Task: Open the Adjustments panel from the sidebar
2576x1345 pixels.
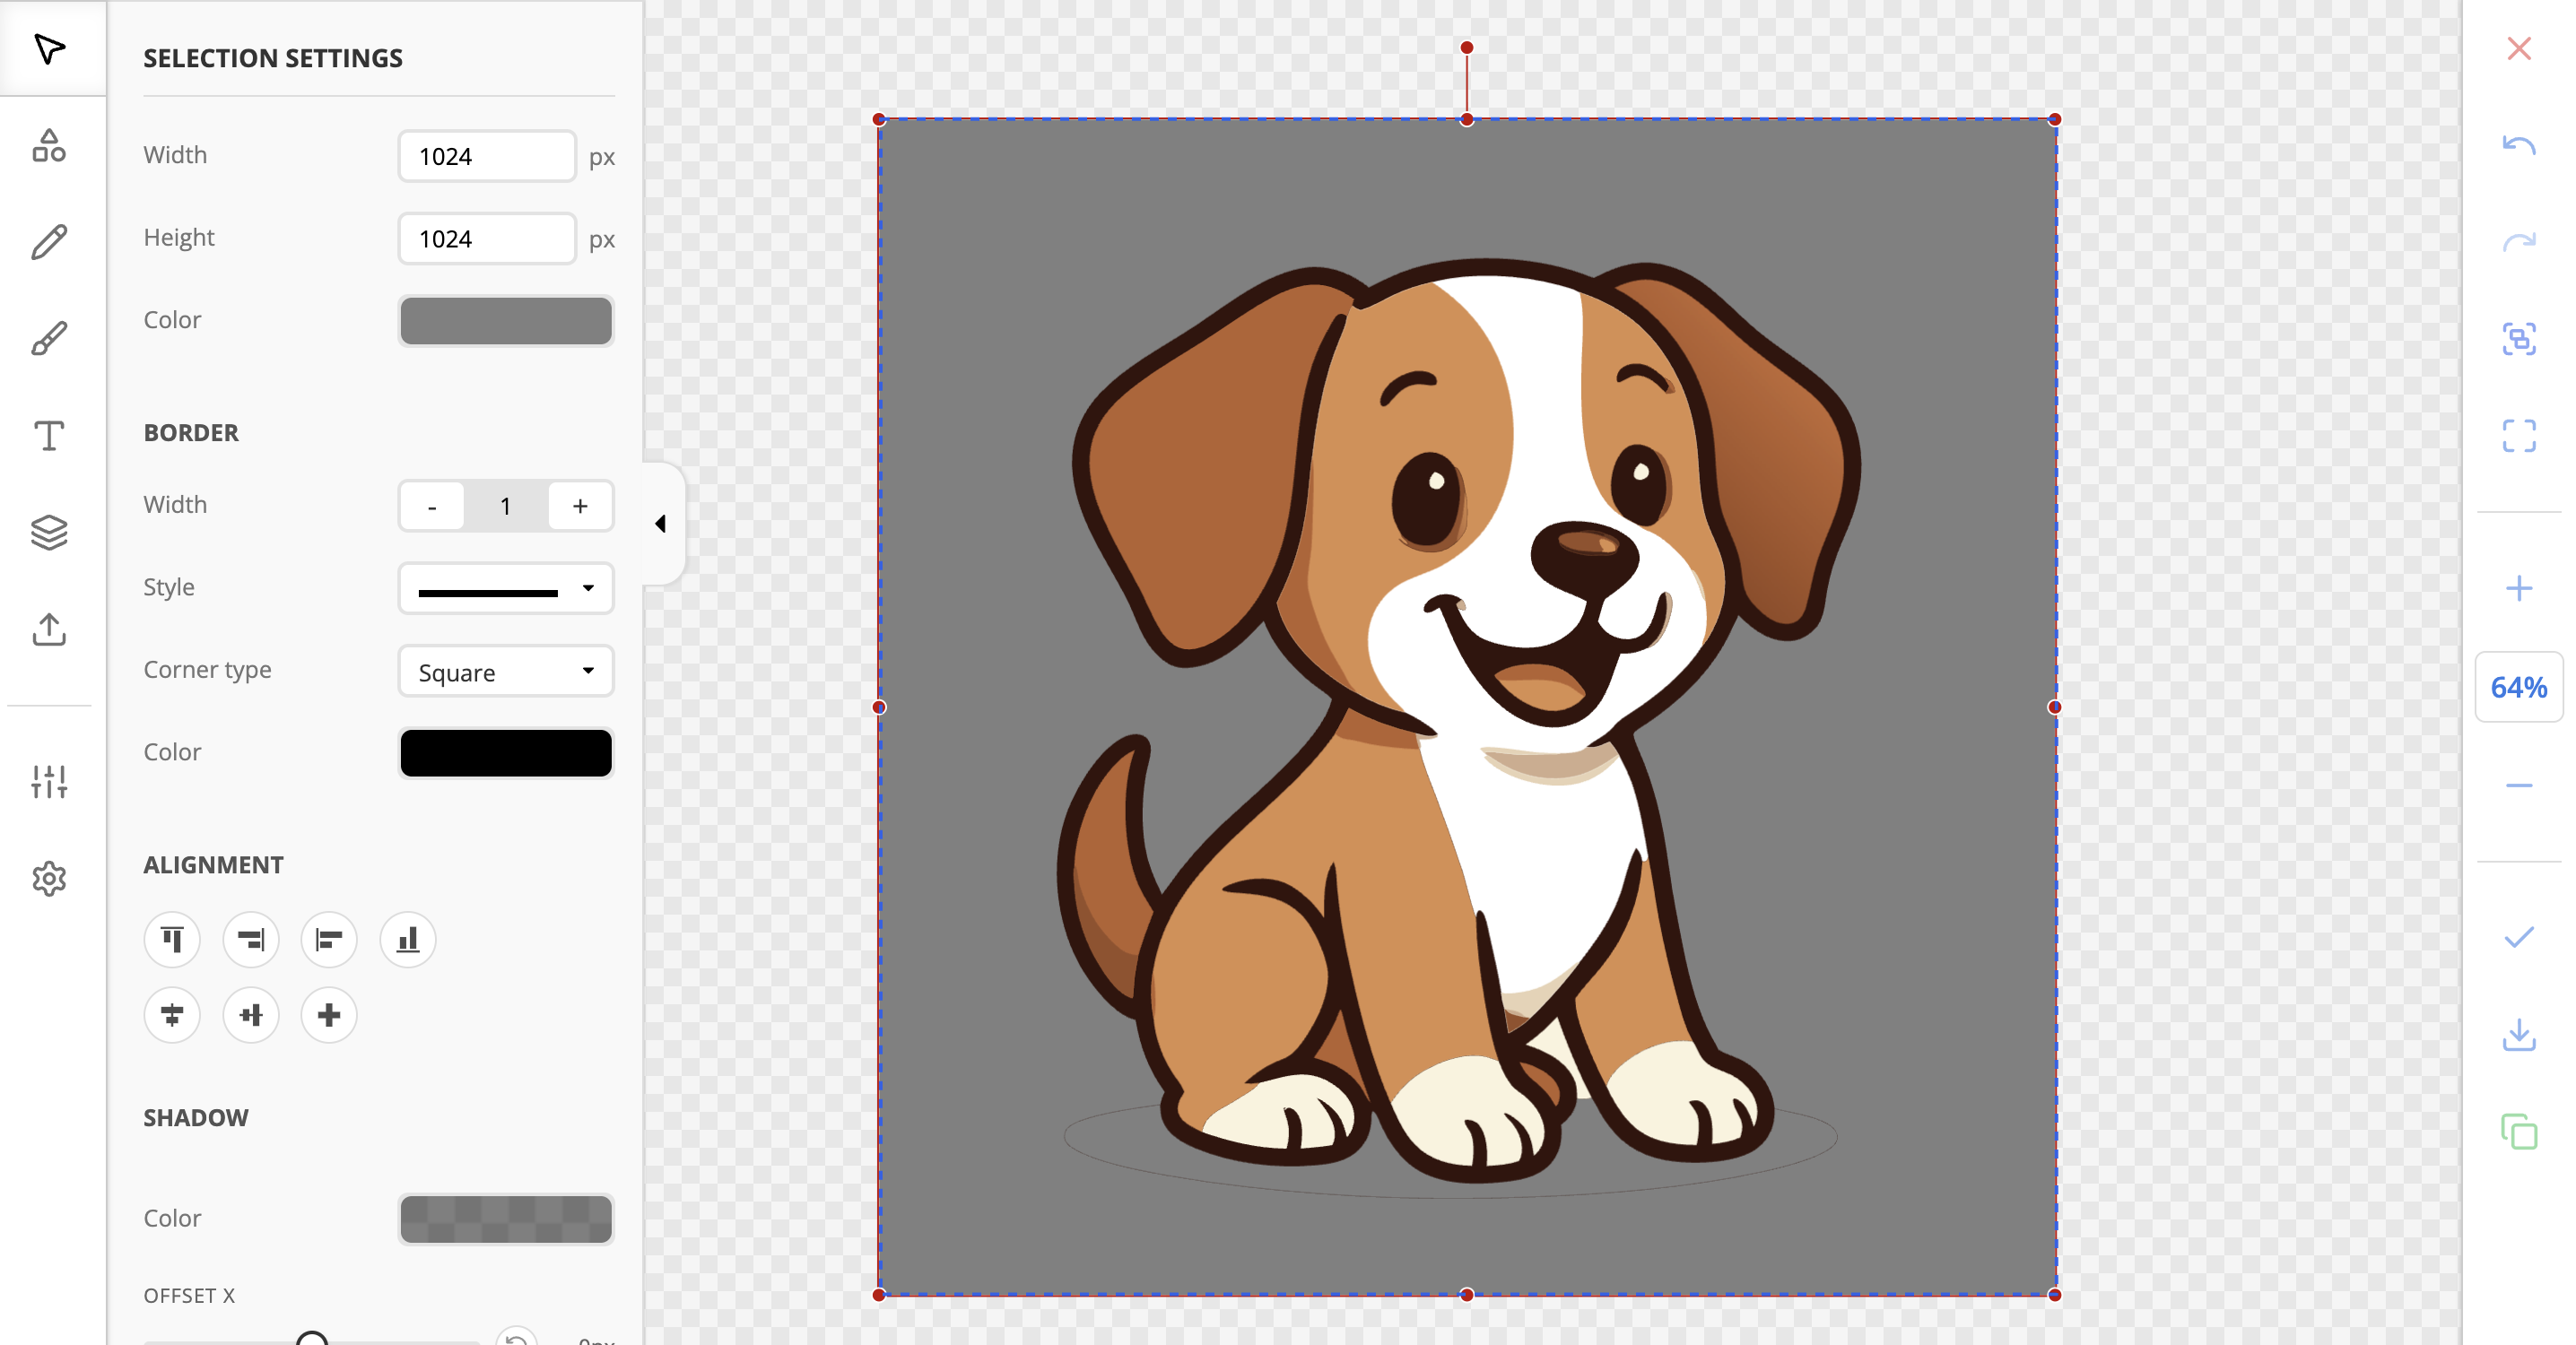Action: click(50, 782)
